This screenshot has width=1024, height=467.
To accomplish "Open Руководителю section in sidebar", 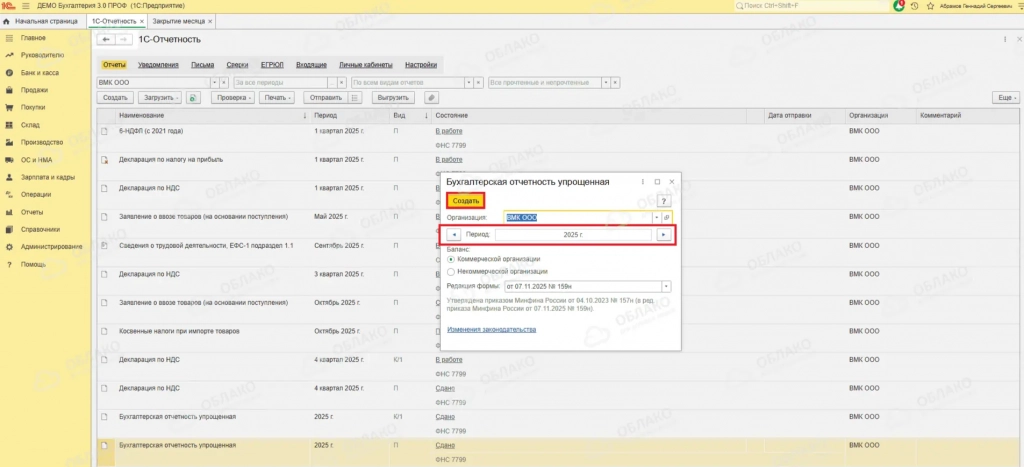I will (x=42, y=56).
